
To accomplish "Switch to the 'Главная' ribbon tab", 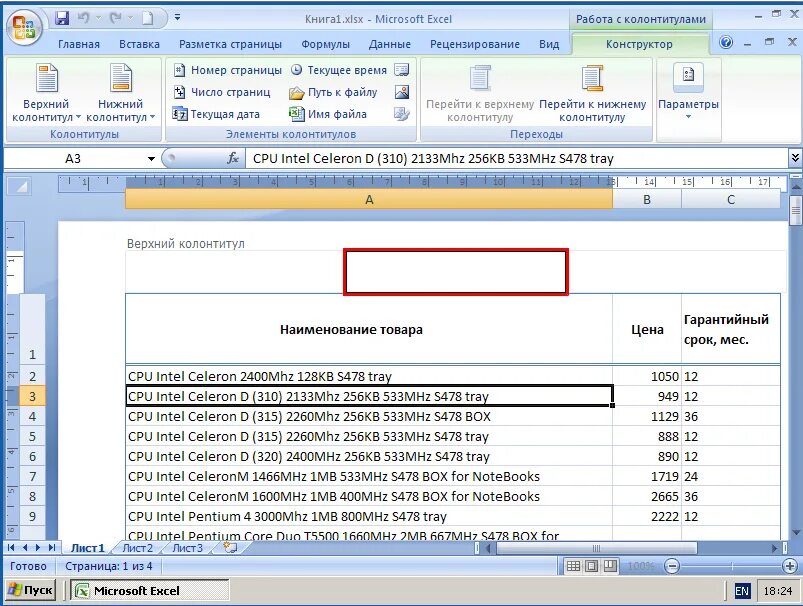I will point(79,44).
